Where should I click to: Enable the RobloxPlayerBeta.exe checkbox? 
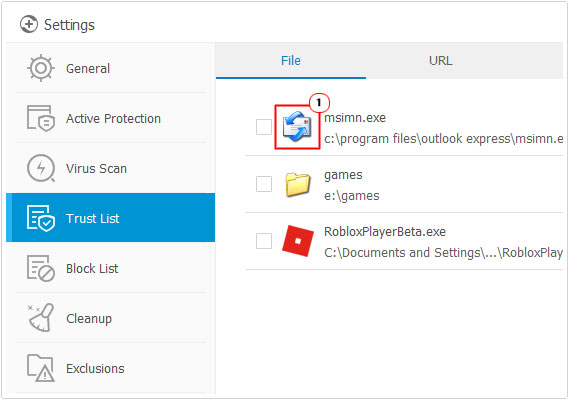(264, 241)
